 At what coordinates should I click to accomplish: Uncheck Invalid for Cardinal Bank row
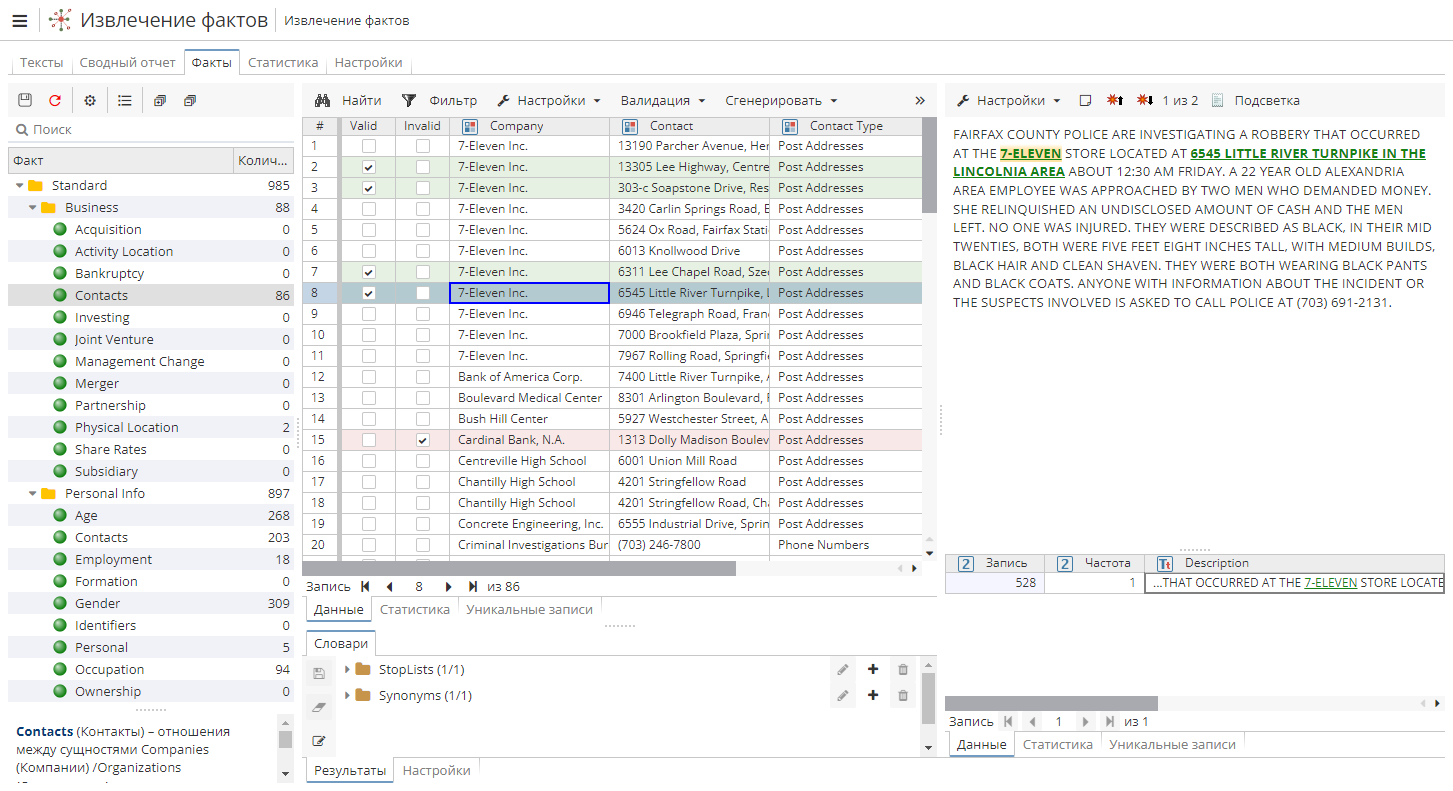click(x=423, y=440)
